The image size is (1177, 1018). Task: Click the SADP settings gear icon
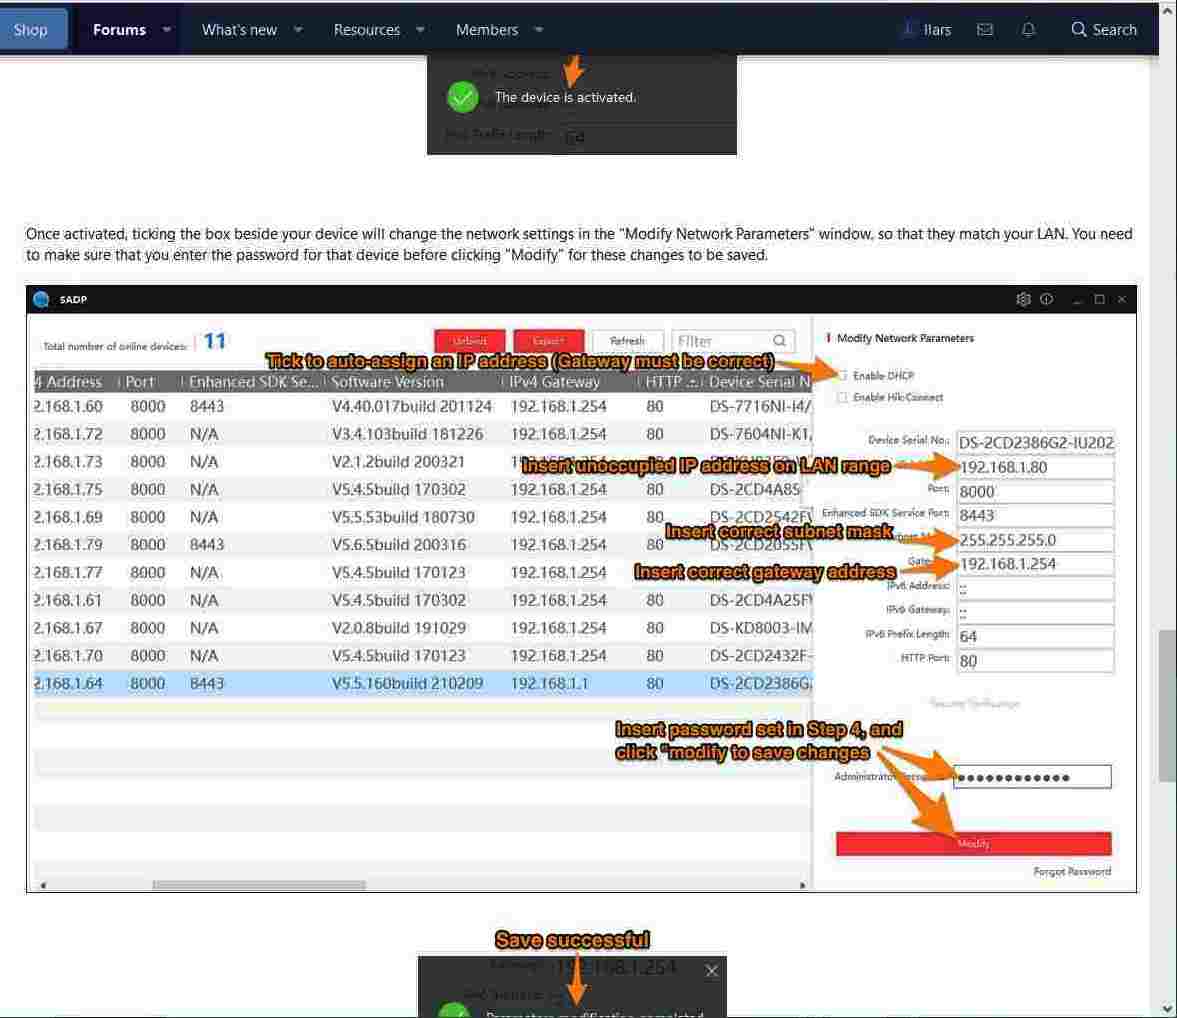(1023, 299)
